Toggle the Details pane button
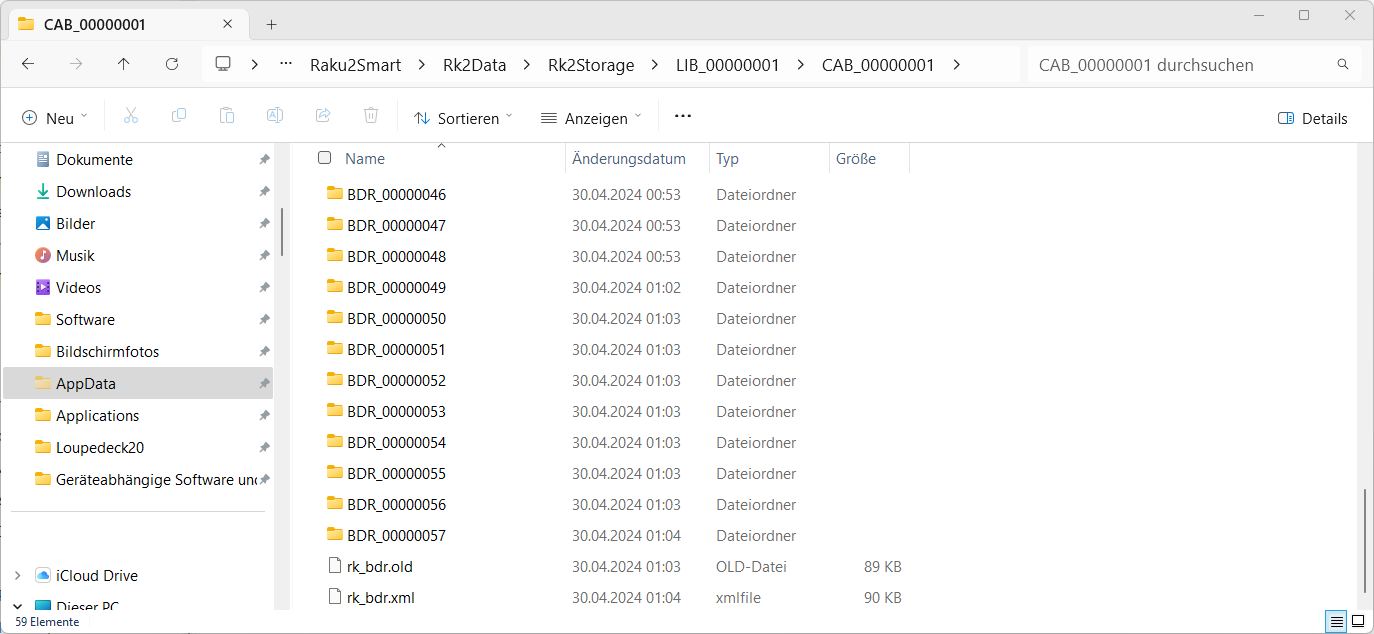This screenshot has height=634, width=1374. click(1313, 118)
